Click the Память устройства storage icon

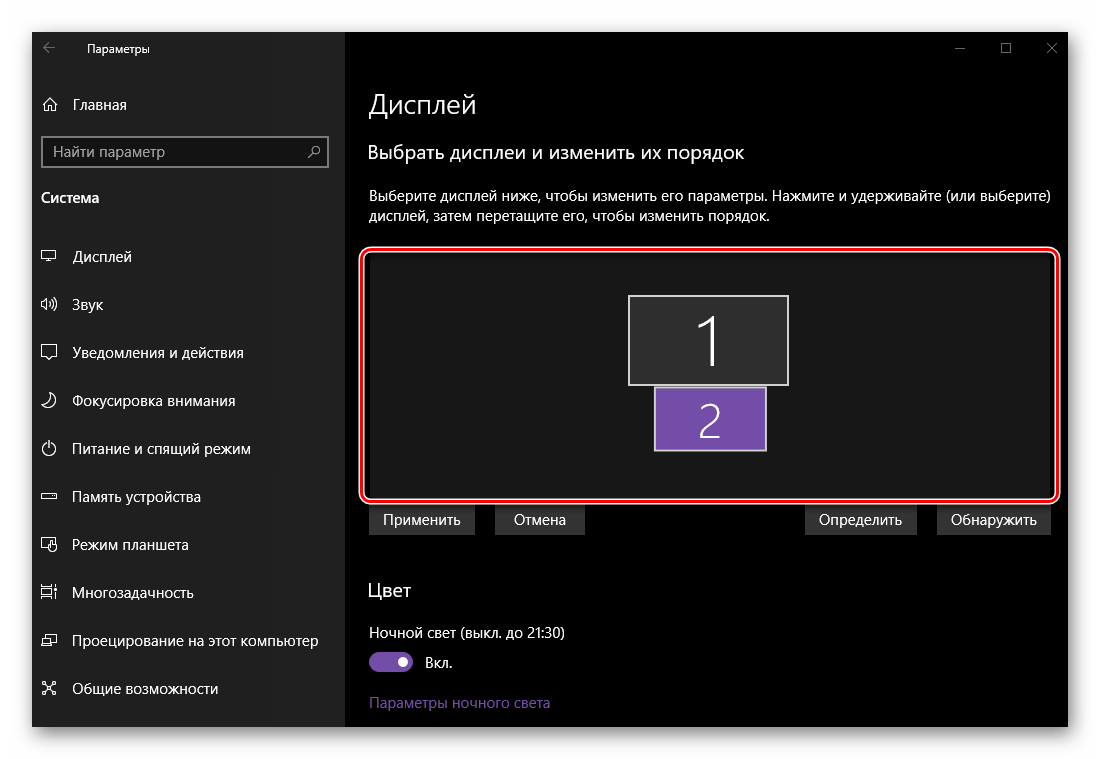[49, 497]
